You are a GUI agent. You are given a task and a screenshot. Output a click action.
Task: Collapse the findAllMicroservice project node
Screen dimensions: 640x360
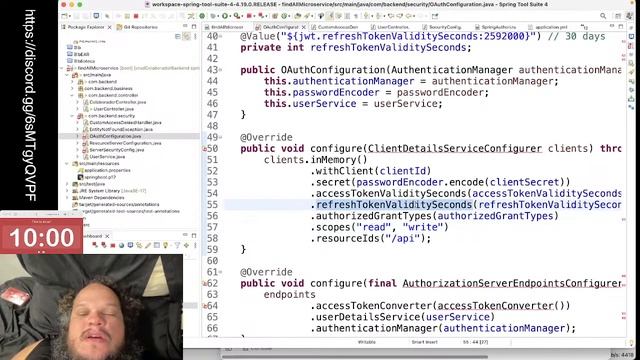pyautogui.click(x=62, y=68)
